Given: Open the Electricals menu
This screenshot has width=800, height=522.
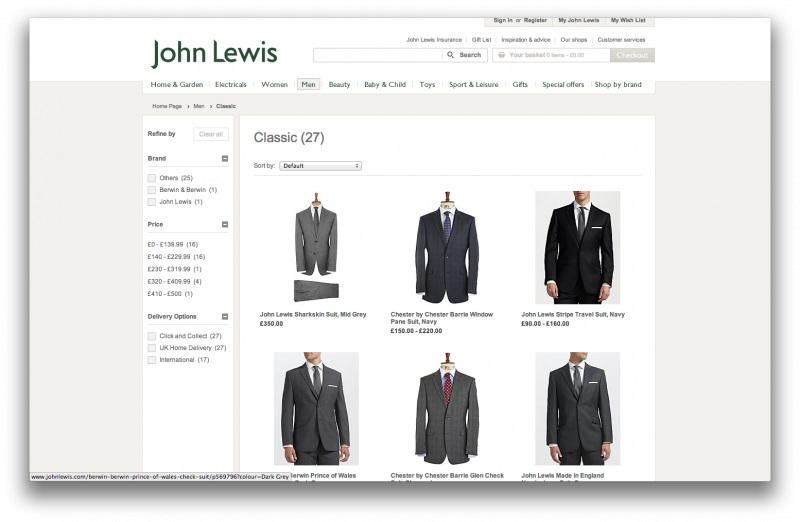Looking at the screenshot, I should [231, 84].
